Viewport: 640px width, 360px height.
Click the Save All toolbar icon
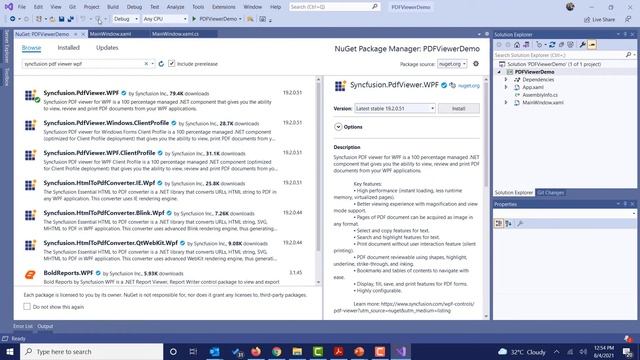click(70, 19)
